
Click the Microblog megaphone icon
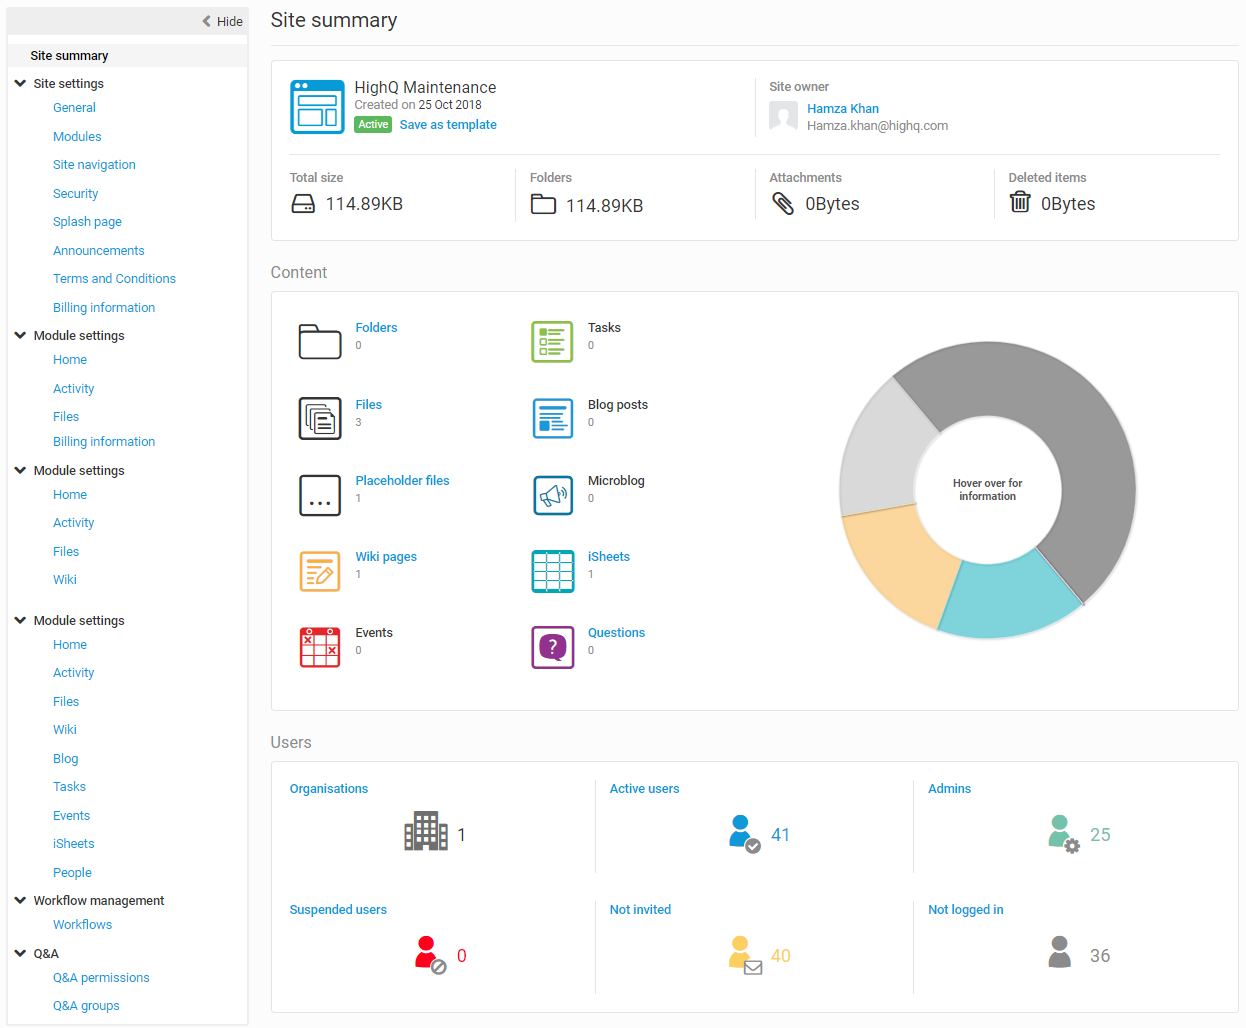coord(553,495)
